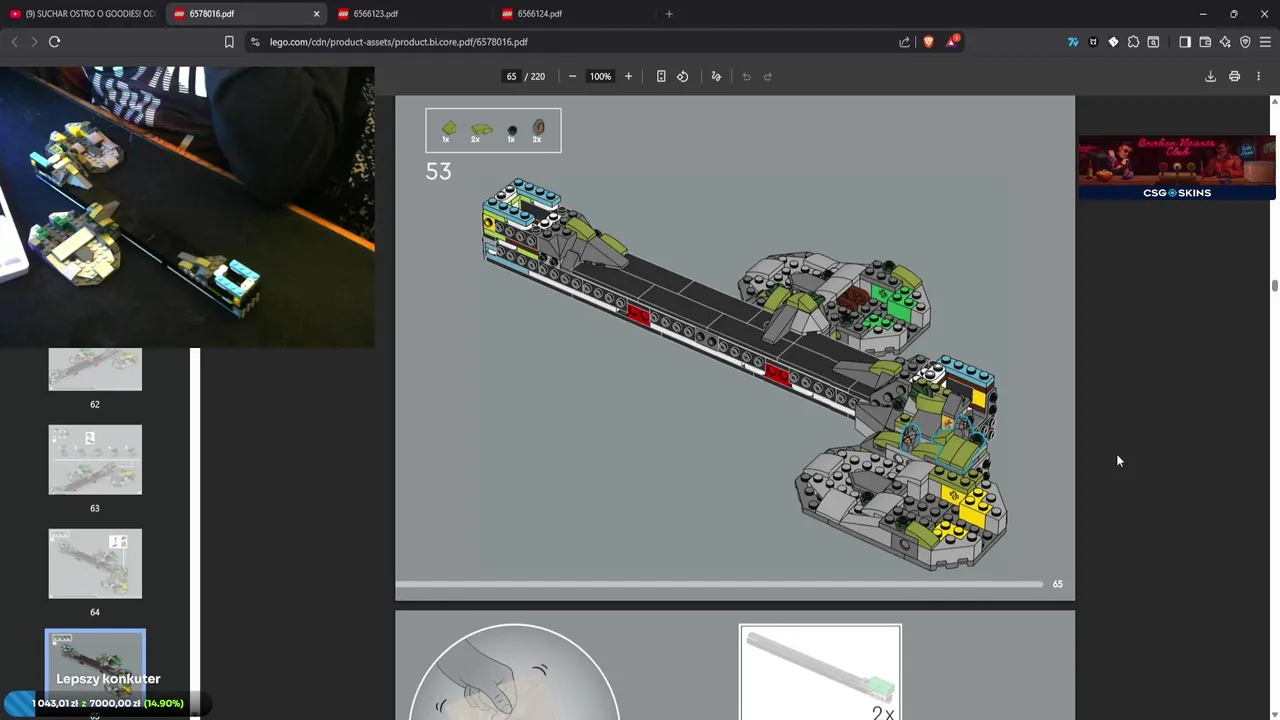This screenshot has width=1280, height=720.
Task: Click the parts list box for step 53
Action: (x=493, y=130)
